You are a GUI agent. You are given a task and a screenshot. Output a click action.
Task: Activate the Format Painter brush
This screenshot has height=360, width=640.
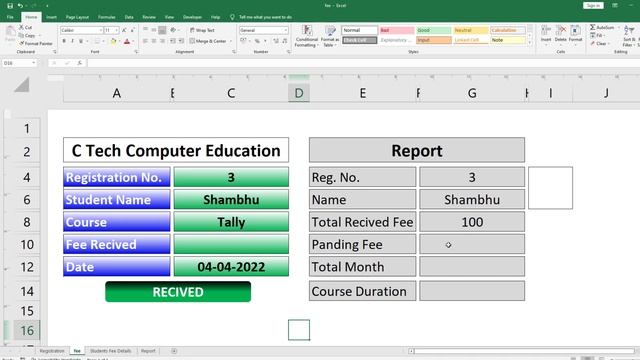pyautogui.click(x=36, y=43)
